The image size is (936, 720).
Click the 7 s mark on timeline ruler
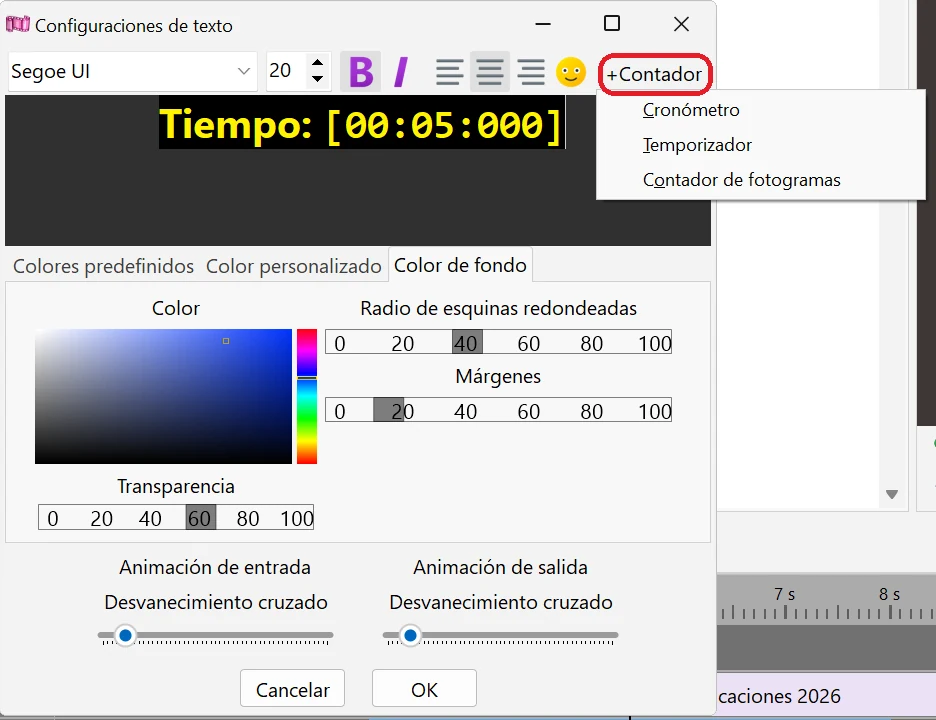[x=784, y=595]
